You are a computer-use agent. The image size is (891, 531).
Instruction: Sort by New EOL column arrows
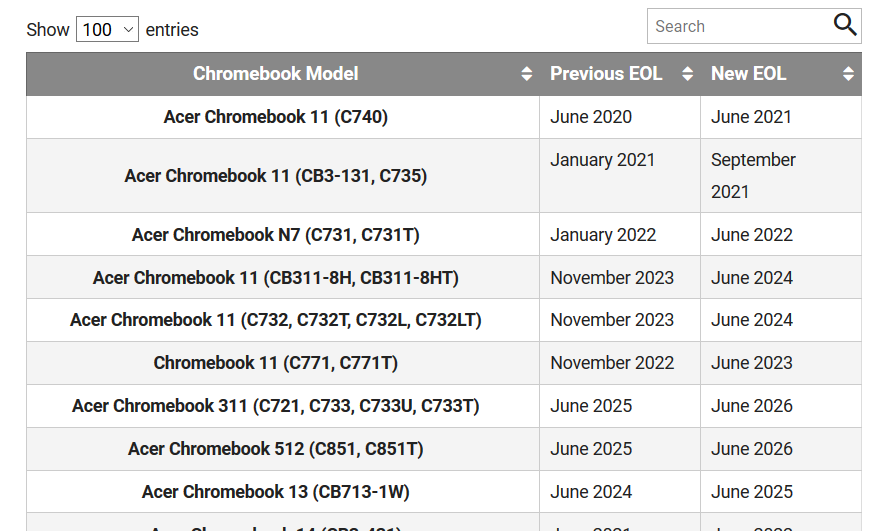click(x=848, y=74)
